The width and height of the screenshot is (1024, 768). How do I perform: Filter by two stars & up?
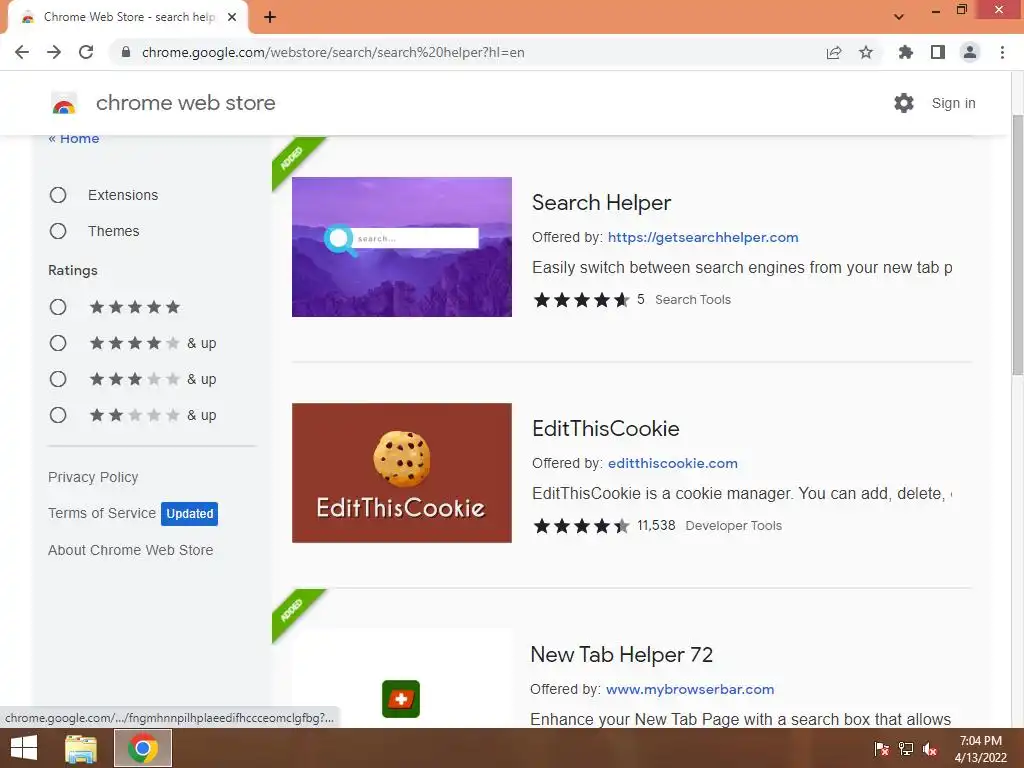[58, 415]
